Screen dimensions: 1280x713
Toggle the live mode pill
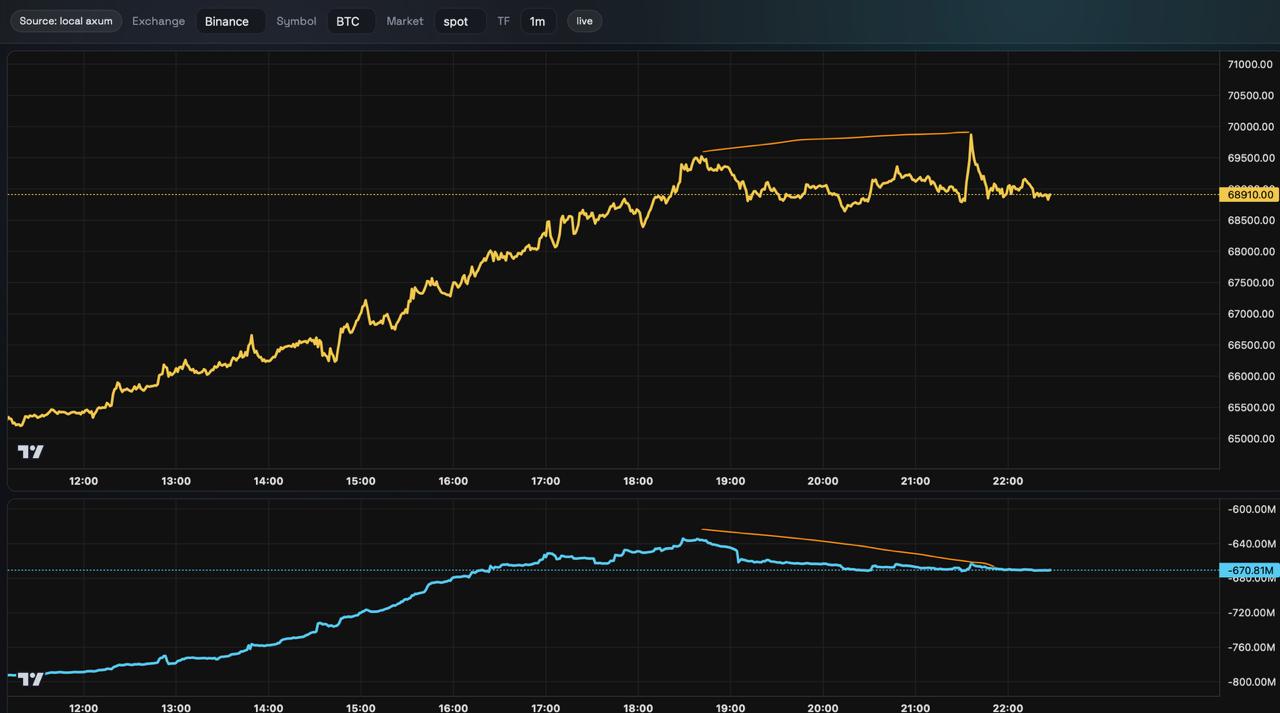584,21
